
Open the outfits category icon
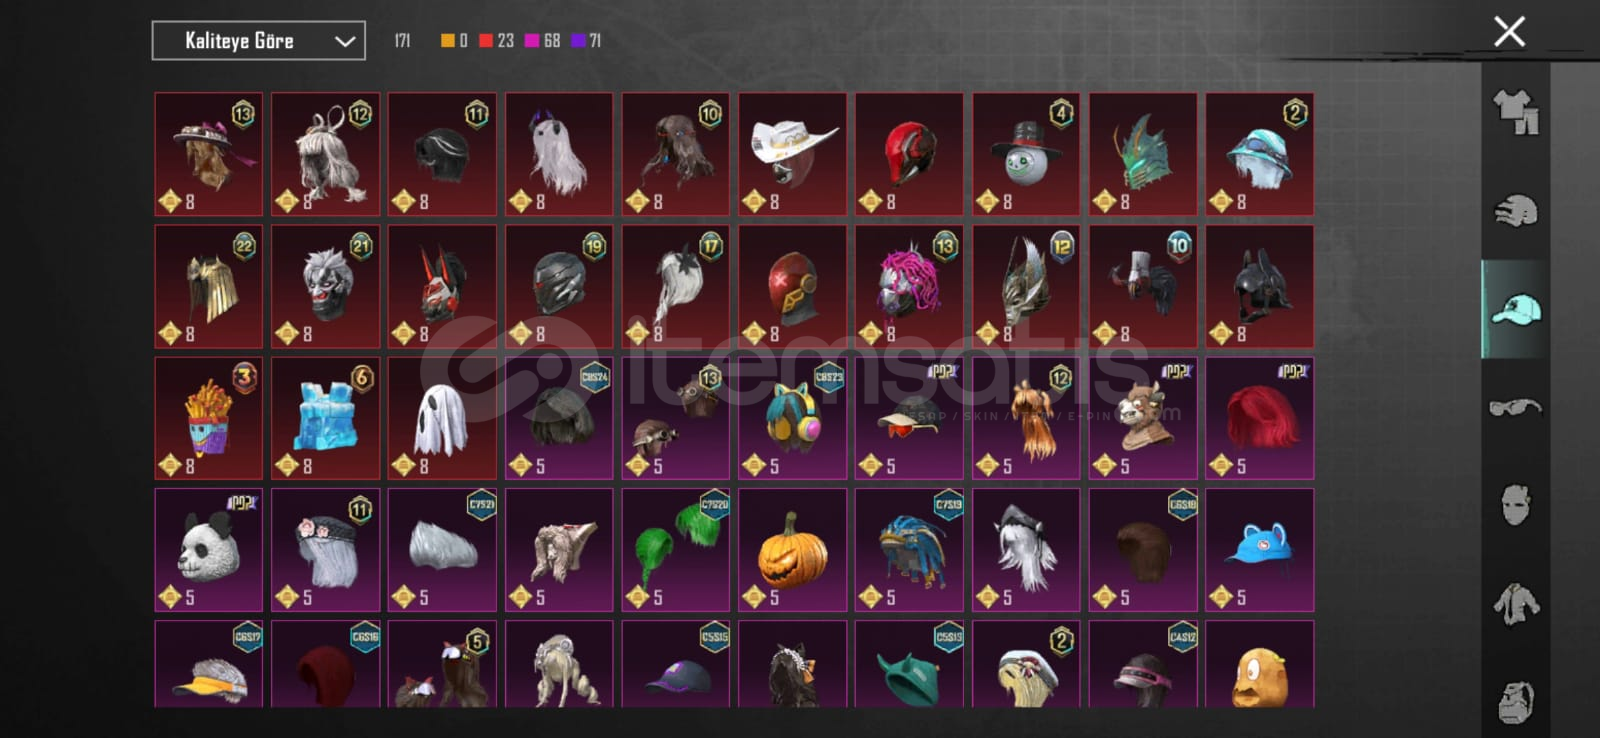(1516, 112)
